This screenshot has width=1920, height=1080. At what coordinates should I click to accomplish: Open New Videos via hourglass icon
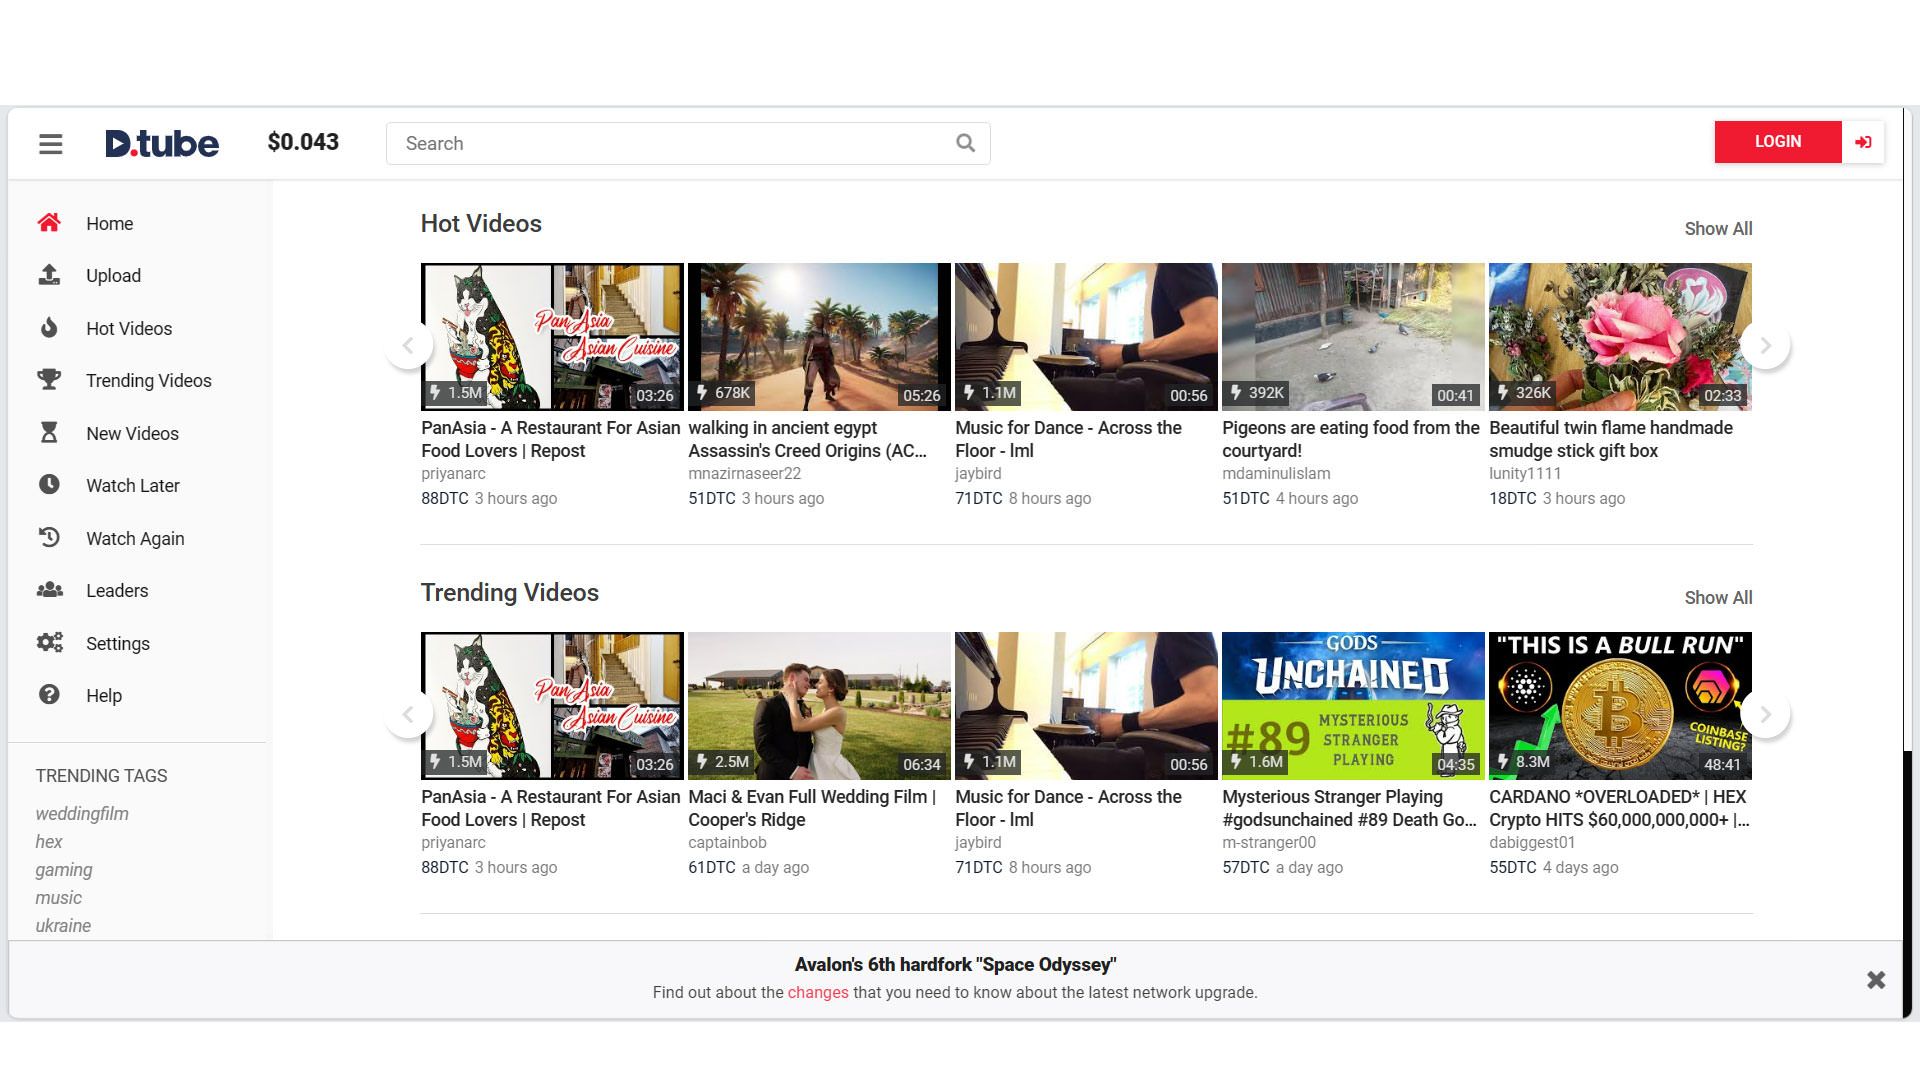[x=49, y=433]
